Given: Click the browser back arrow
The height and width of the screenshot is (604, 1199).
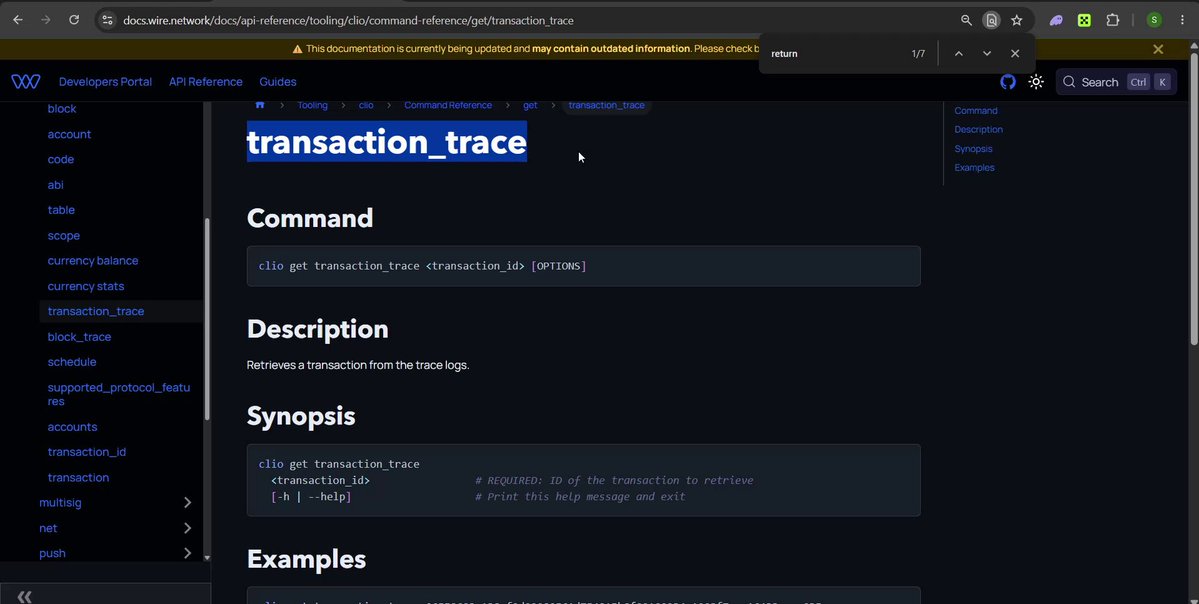Looking at the screenshot, I should [18, 21].
